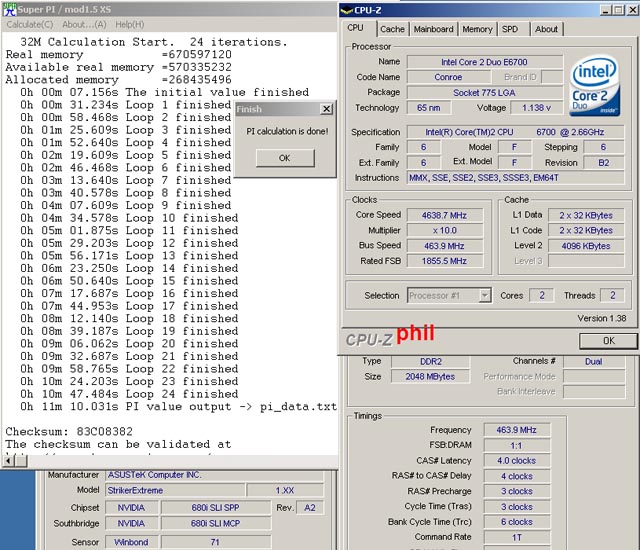Screen dimensions: 640x550
Task: Click the Cores value 2
Action: pos(542,295)
